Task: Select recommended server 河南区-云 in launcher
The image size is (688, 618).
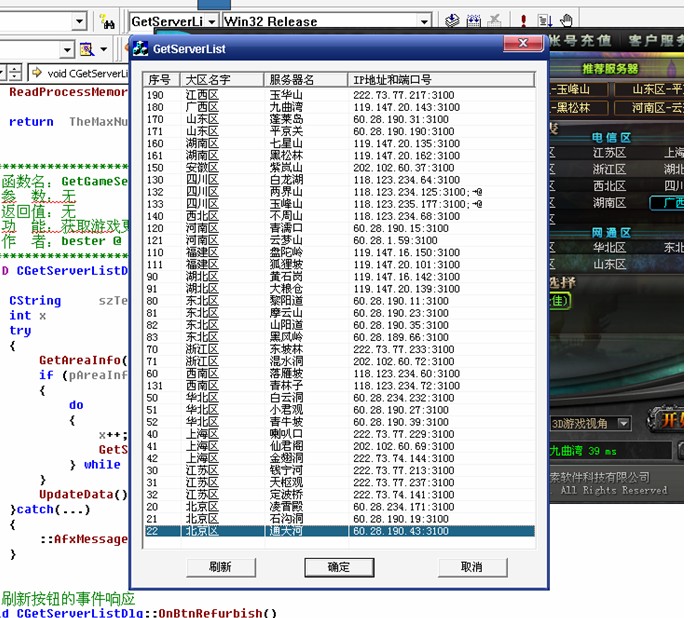Action: tap(649, 108)
